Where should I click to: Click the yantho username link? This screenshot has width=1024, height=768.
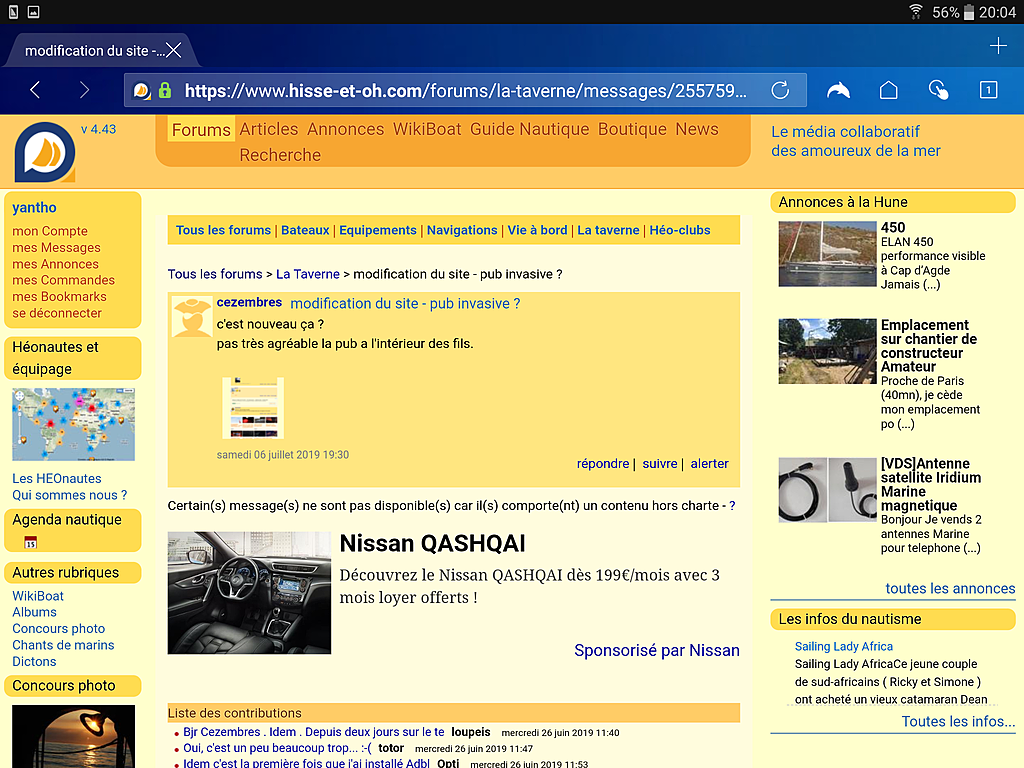pos(34,208)
